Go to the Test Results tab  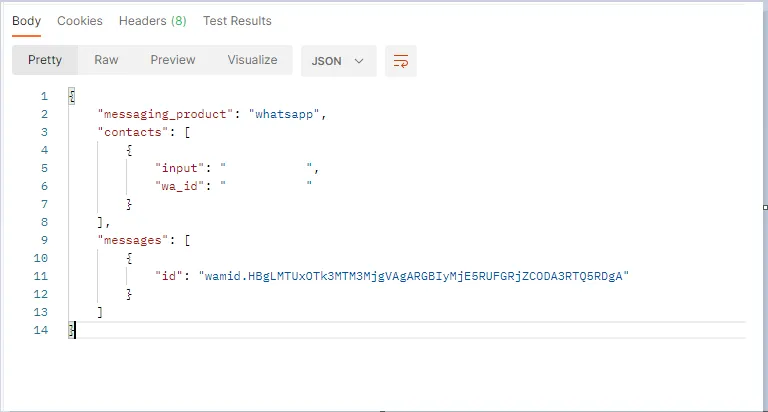point(237,21)
